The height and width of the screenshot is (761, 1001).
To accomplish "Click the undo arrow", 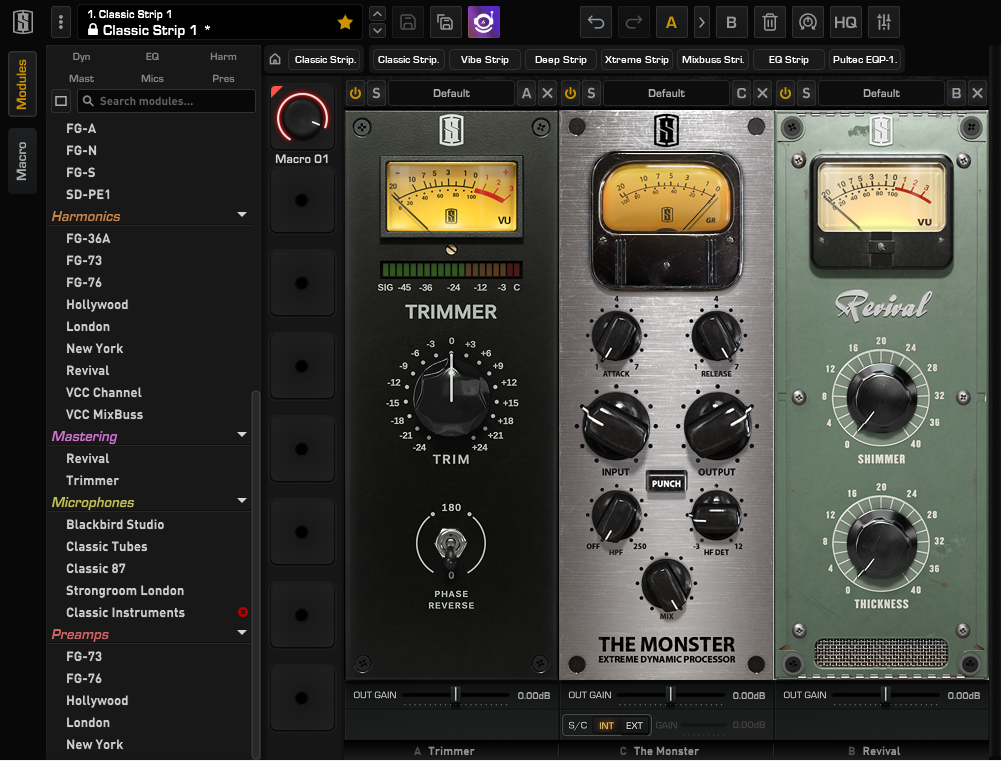I will (596, 22).
